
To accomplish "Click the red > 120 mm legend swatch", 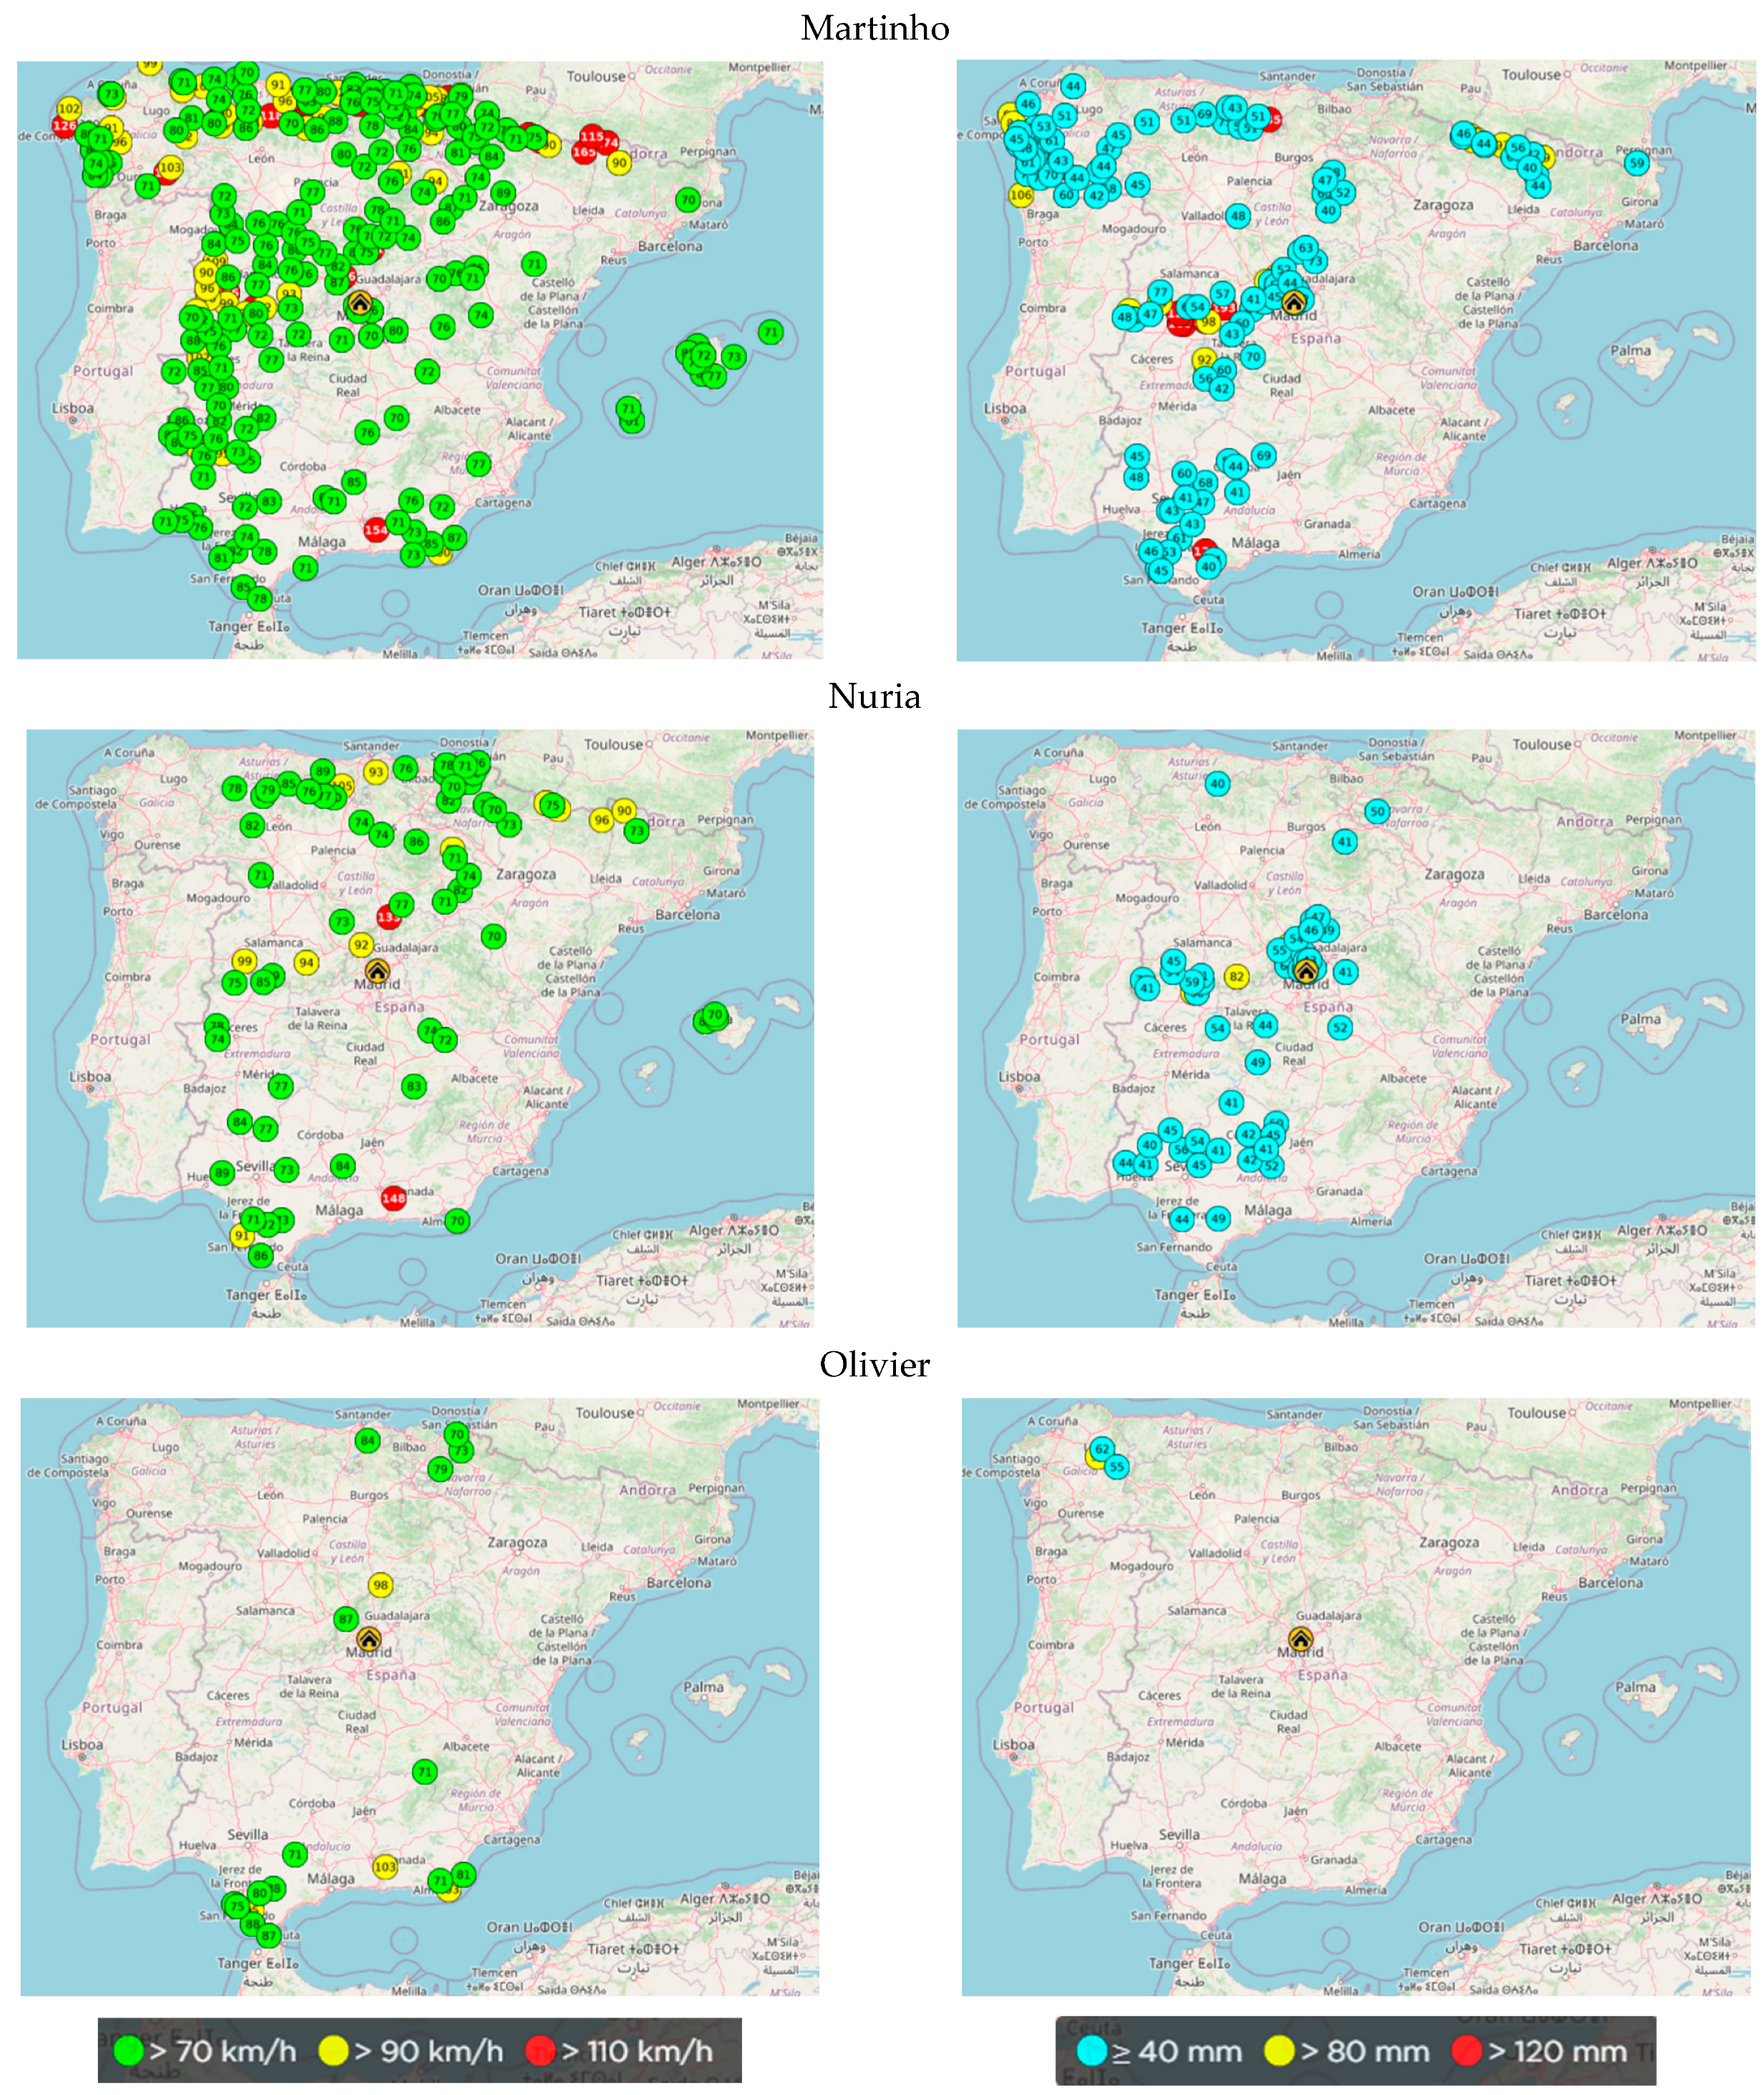I will 1466,2051.
